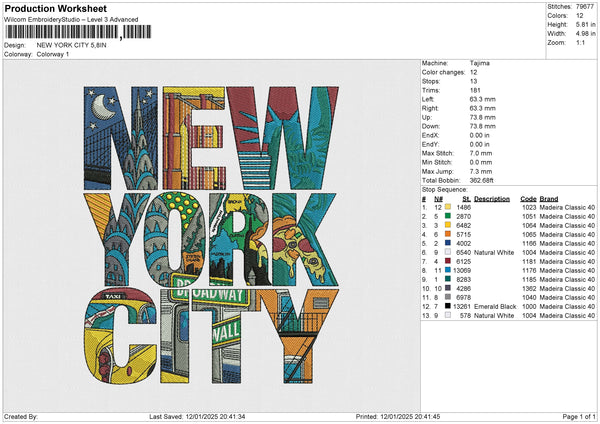Click the dark red swatch in stop 7
This screenshot has height=424, width=600.
pos(447,261)
